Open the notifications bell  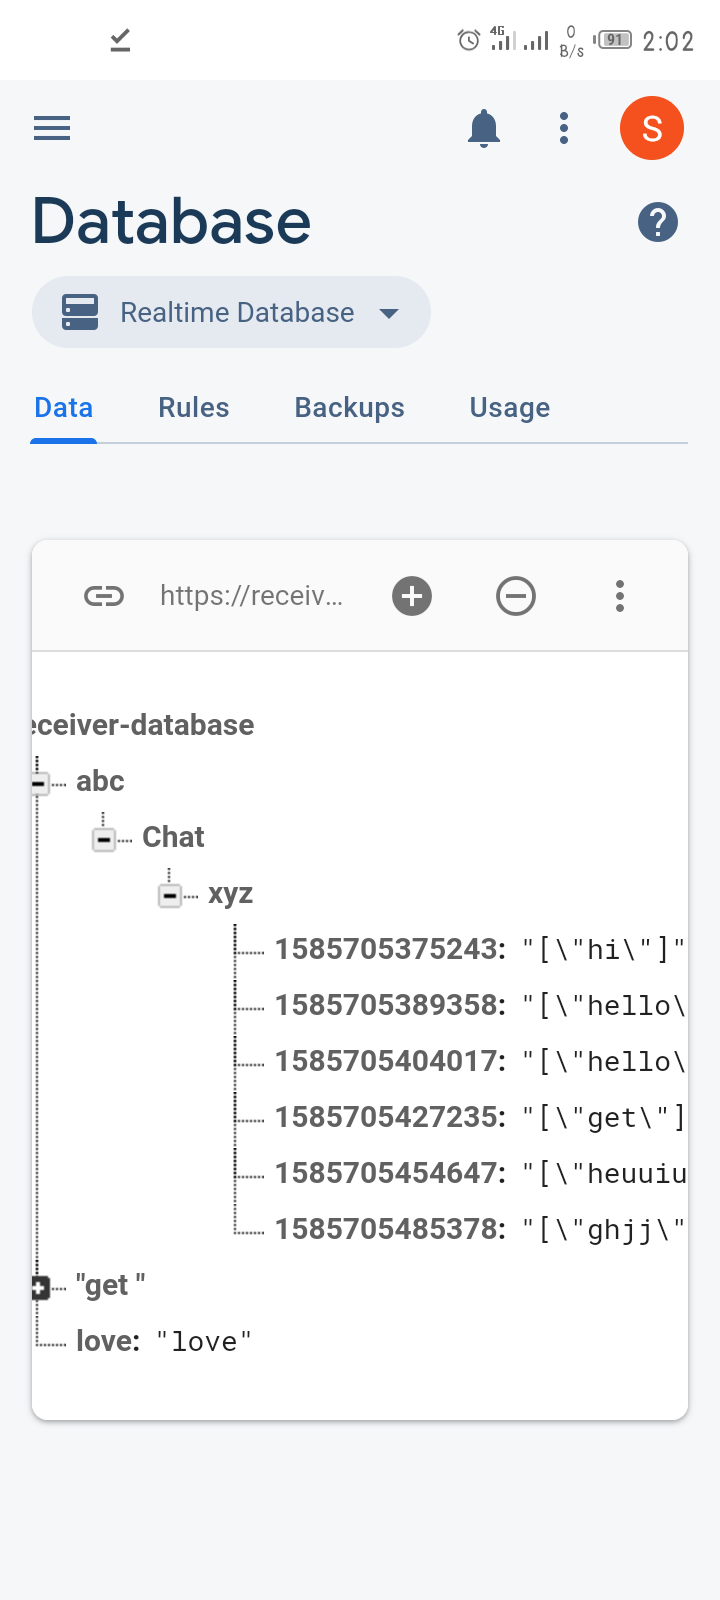click(x=484, y=128)
